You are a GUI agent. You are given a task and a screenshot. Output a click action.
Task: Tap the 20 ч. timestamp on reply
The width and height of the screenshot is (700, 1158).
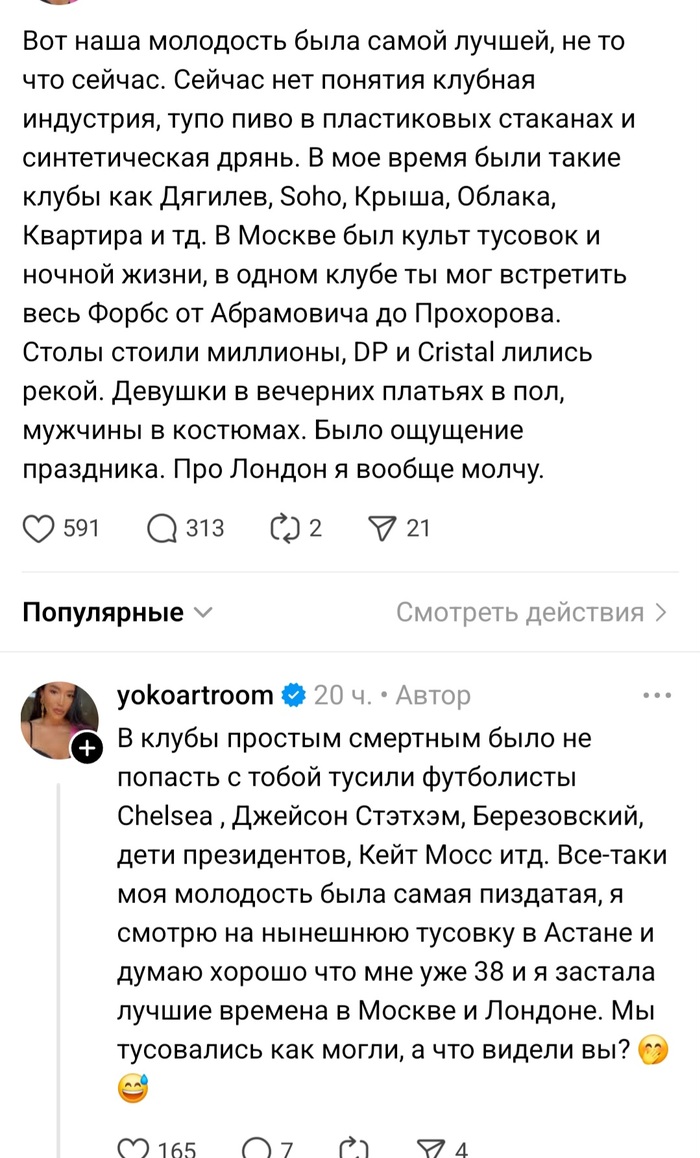tap(343, 695)
